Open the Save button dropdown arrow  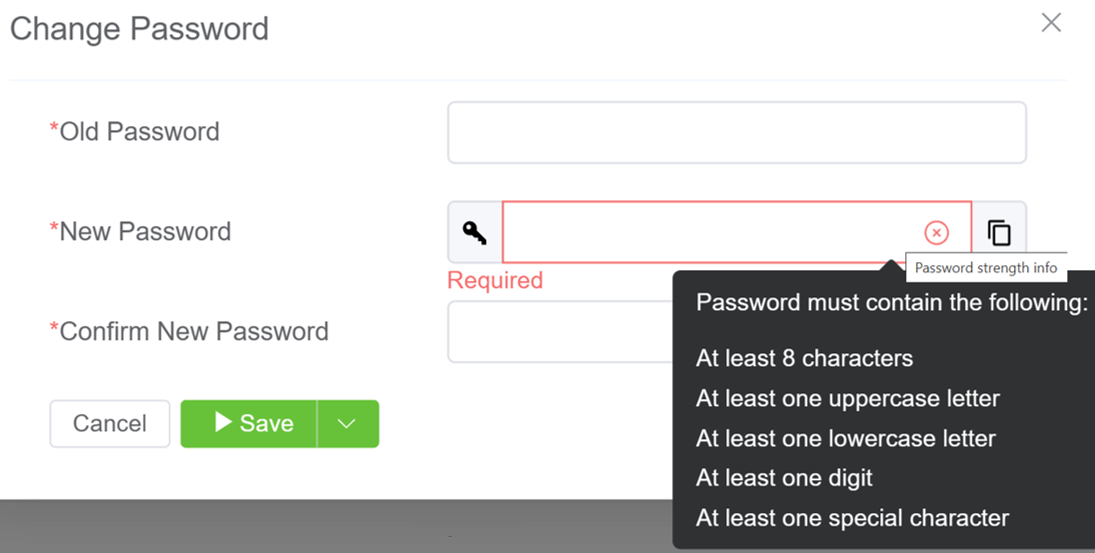tap(347, 424)
